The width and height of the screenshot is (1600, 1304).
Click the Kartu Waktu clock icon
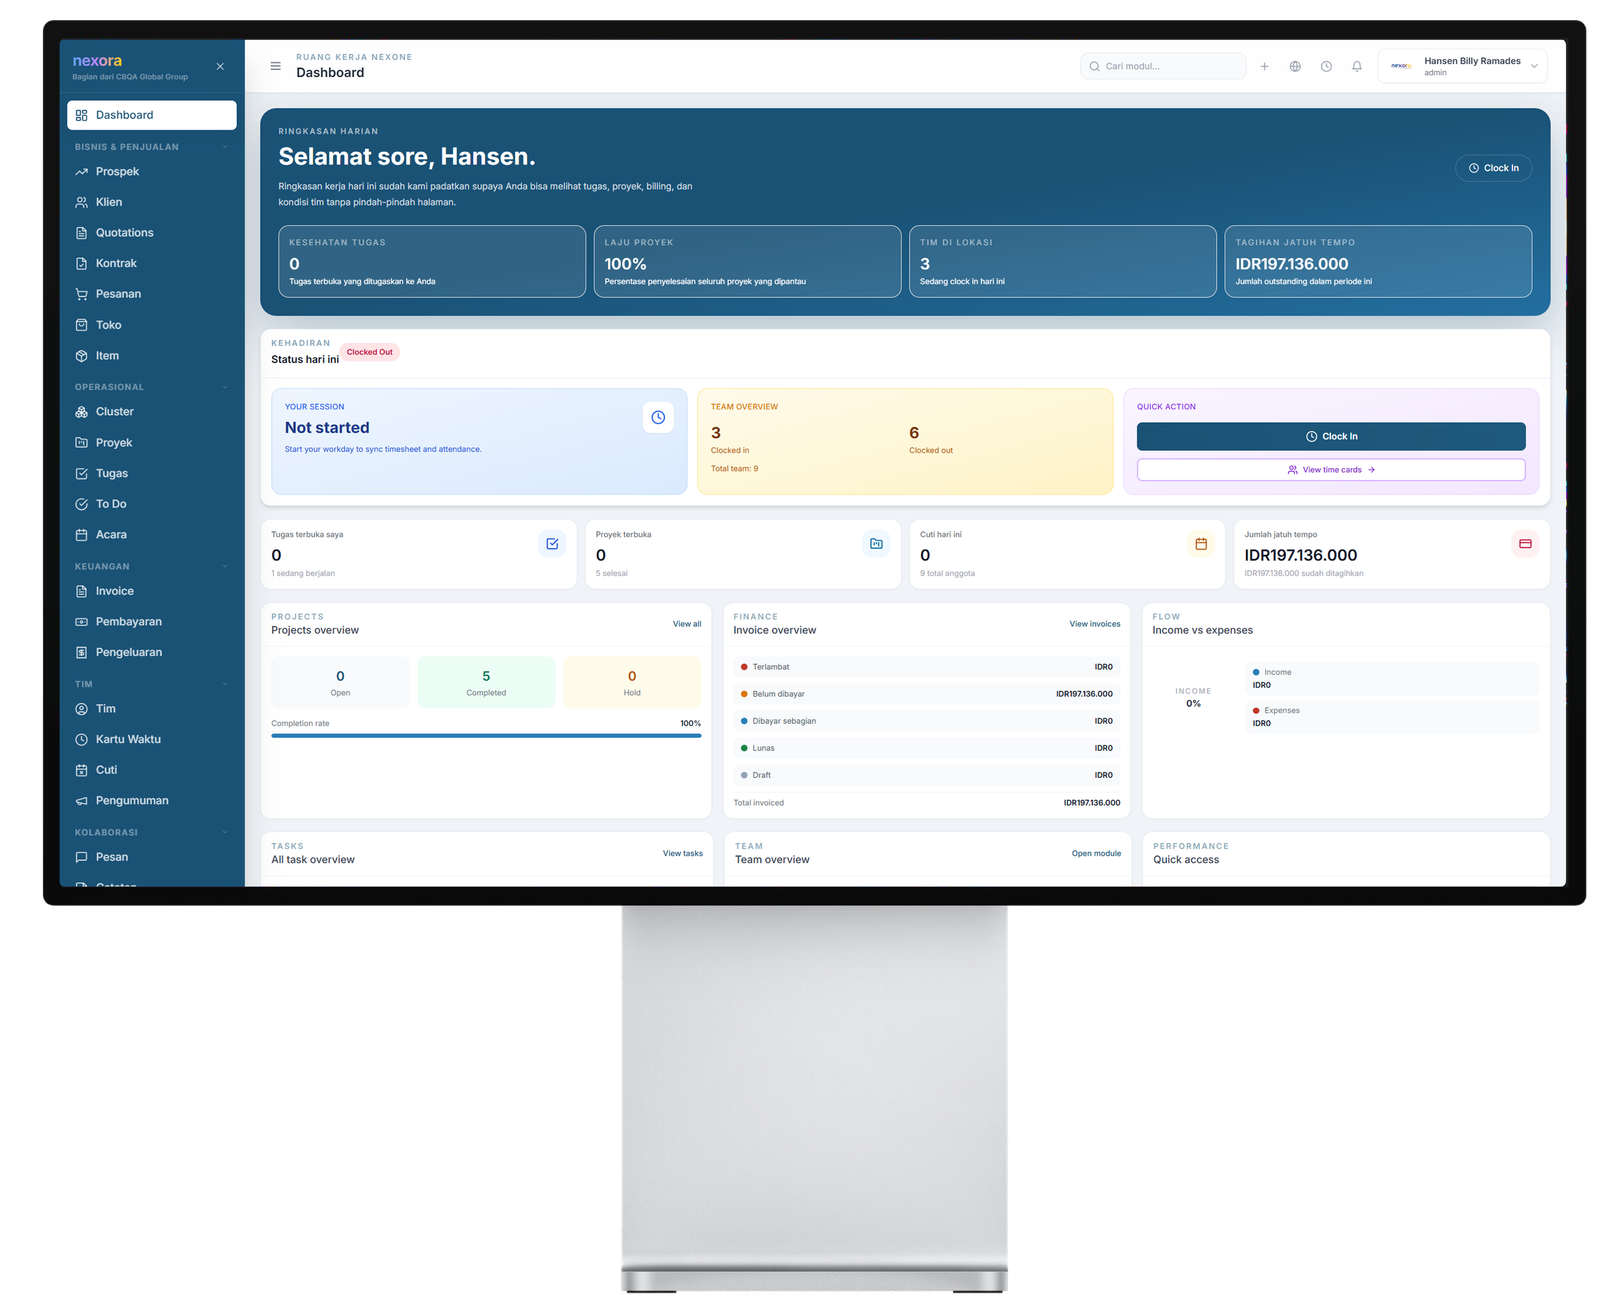pos(82,740)
